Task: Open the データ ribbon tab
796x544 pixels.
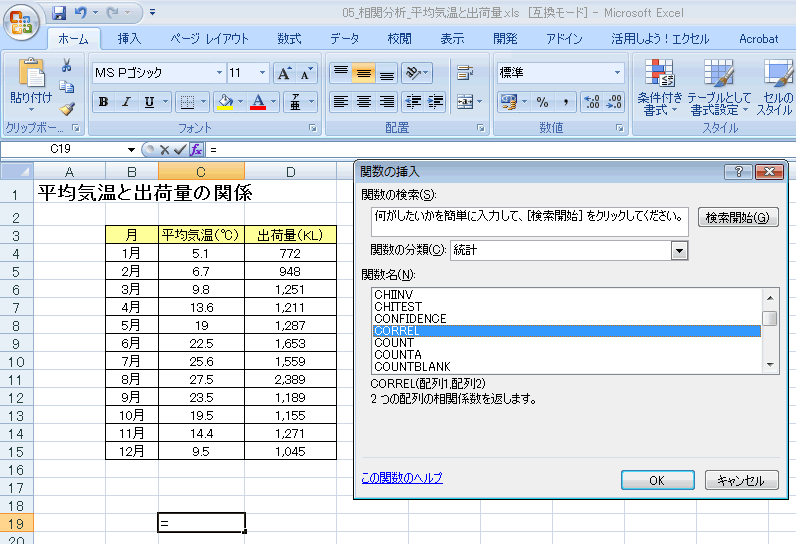Action: 344,39
